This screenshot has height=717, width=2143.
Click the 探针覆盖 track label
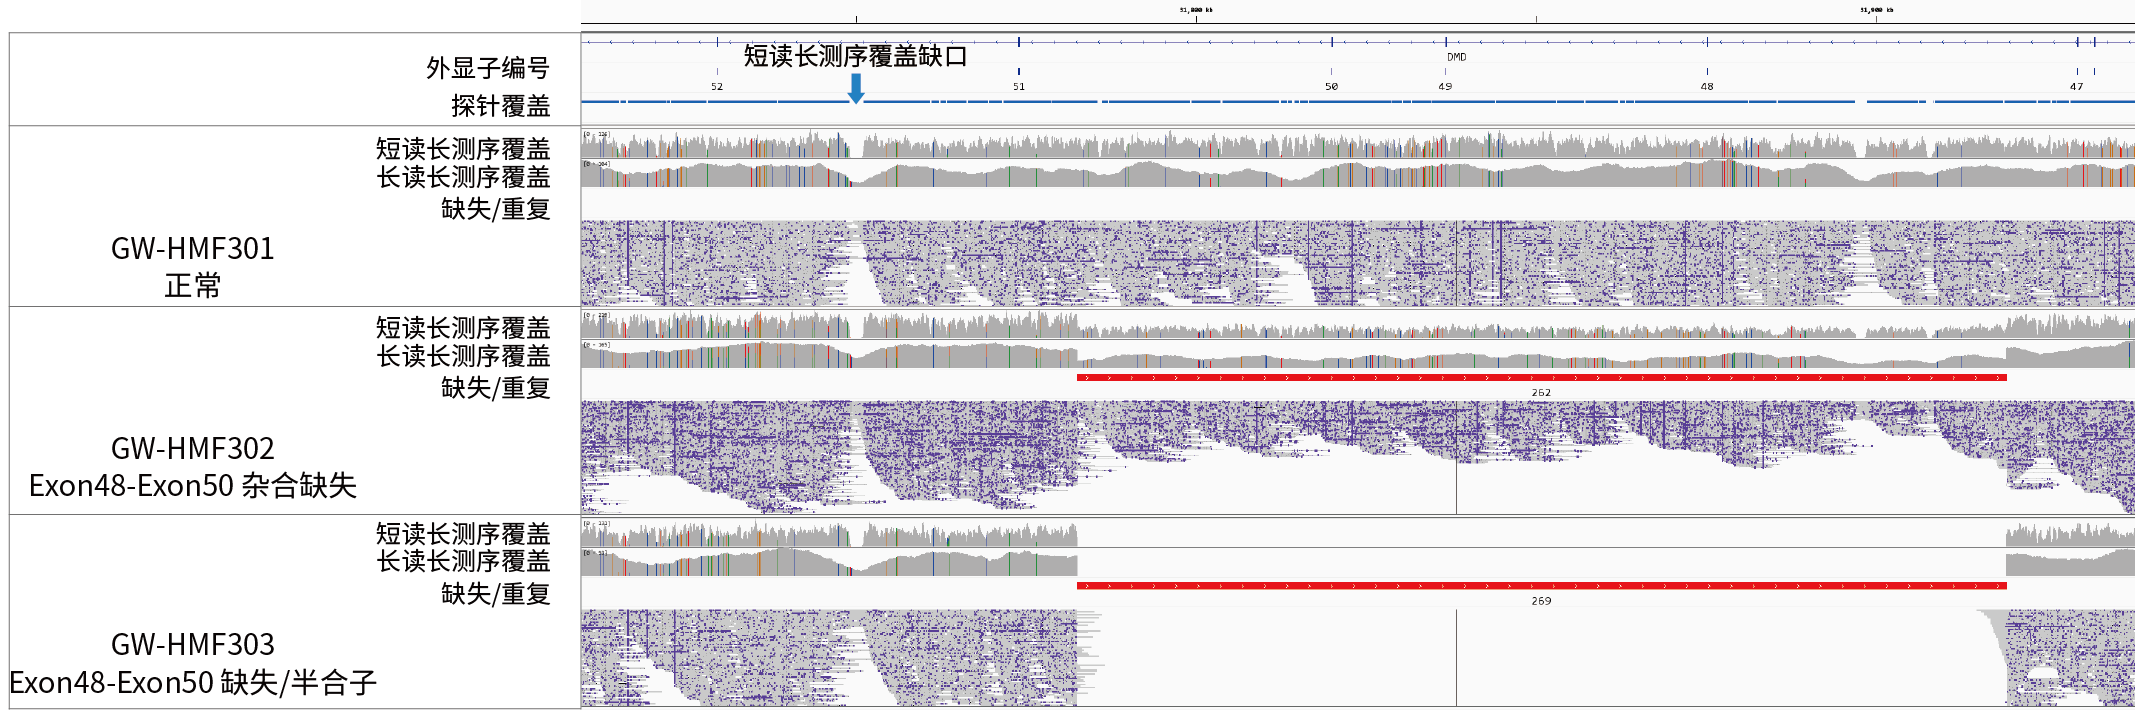click(500, 105)
